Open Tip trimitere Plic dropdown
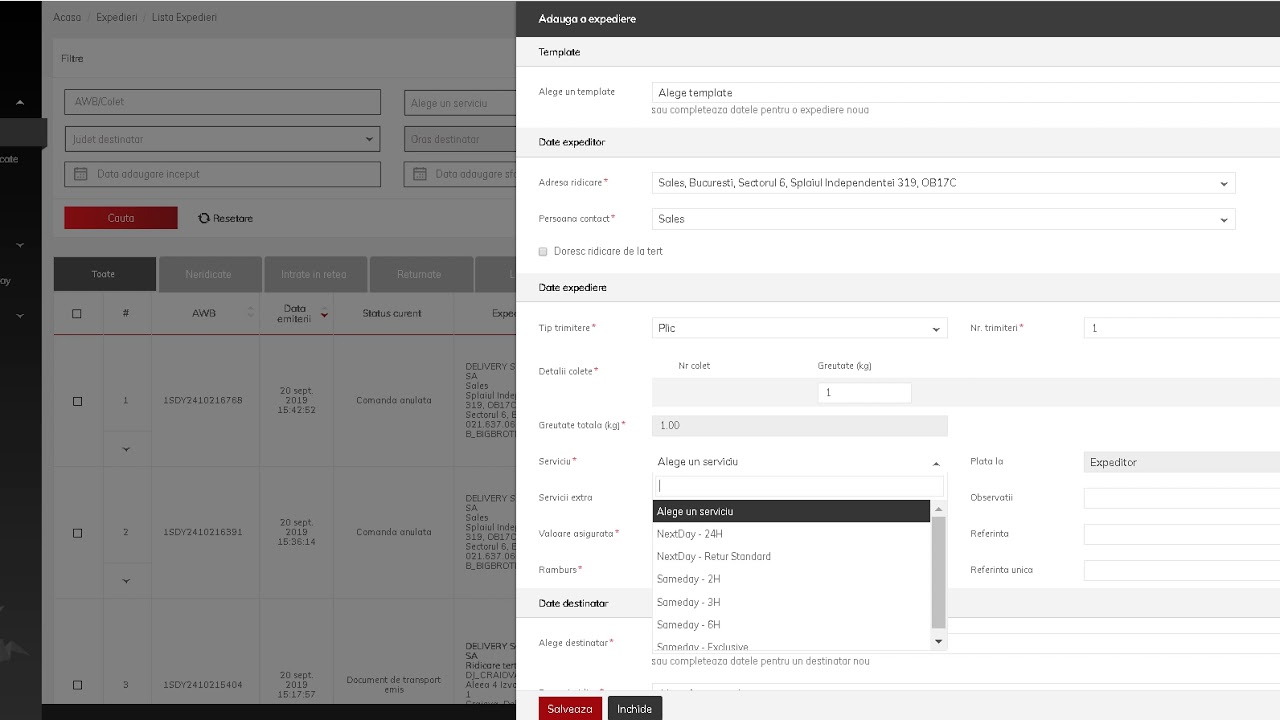 (799, 328)
